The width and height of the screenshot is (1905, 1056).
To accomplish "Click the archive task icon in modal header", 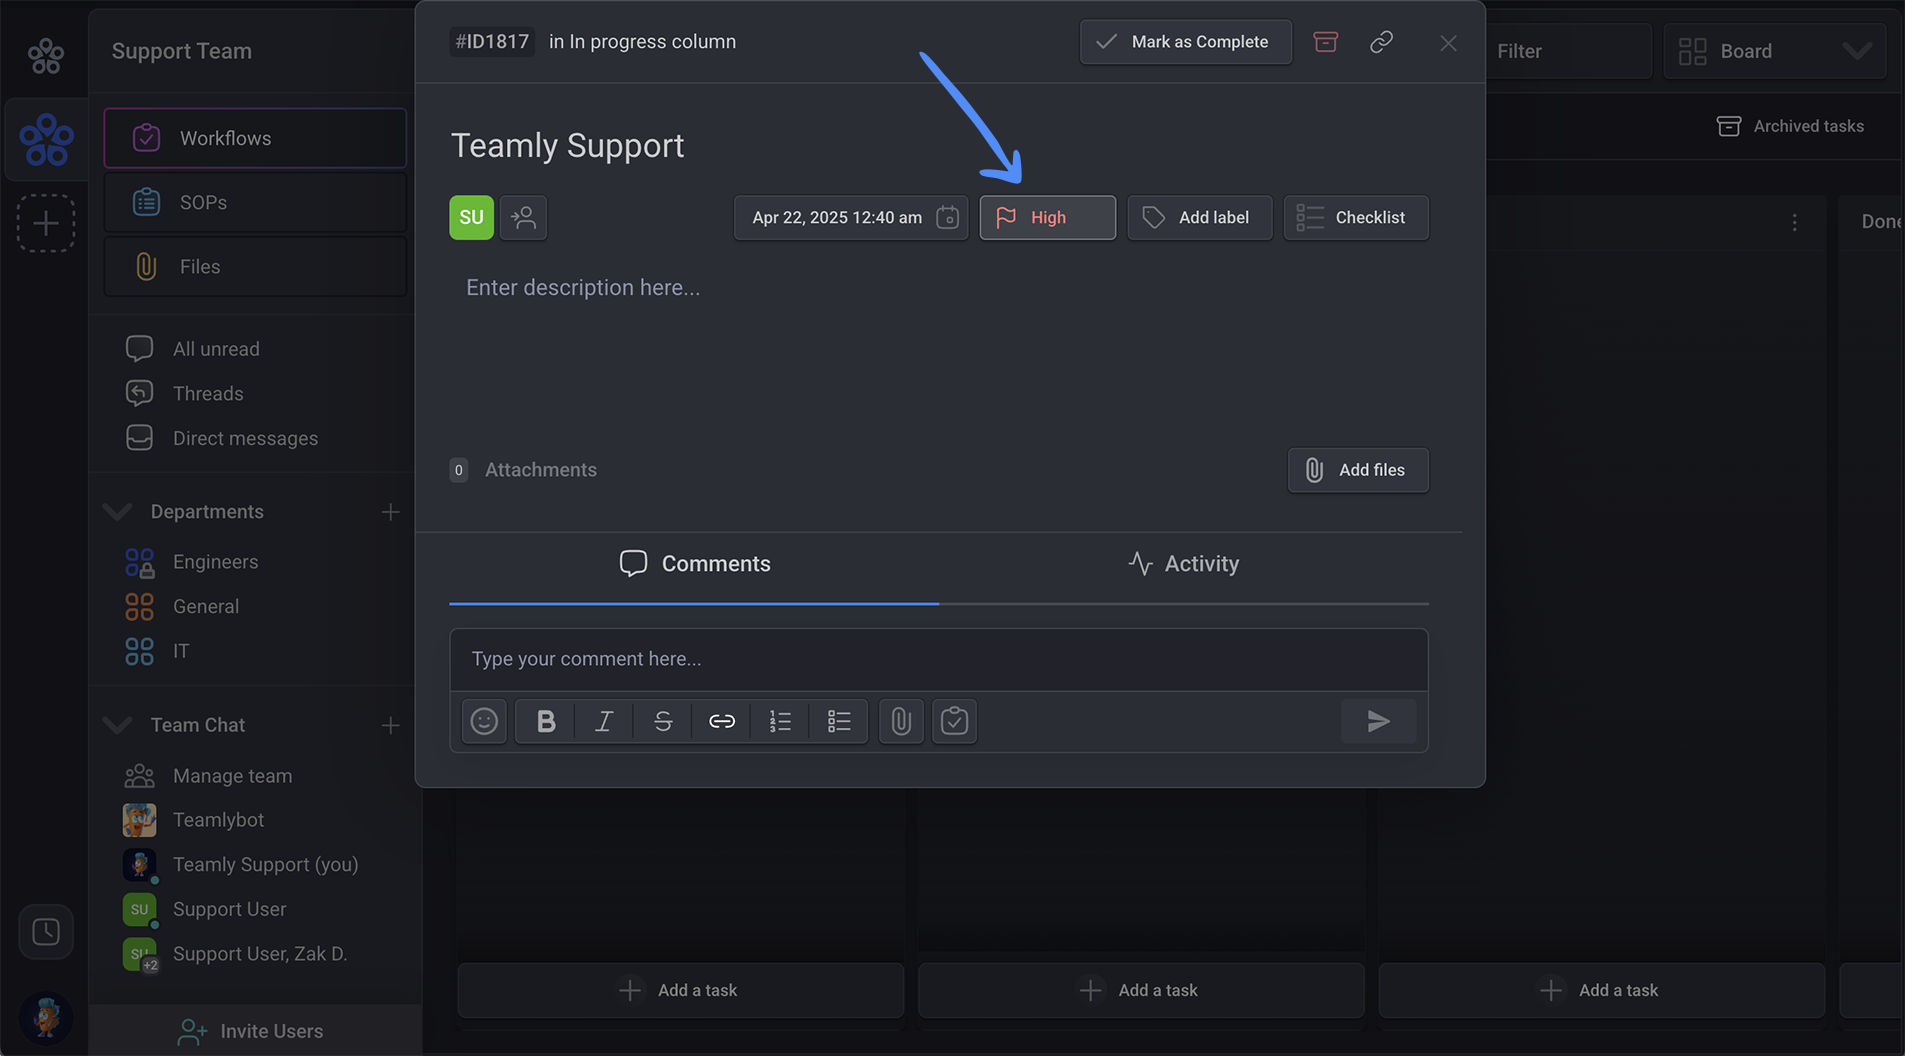I will click(x=1325, y=42).
